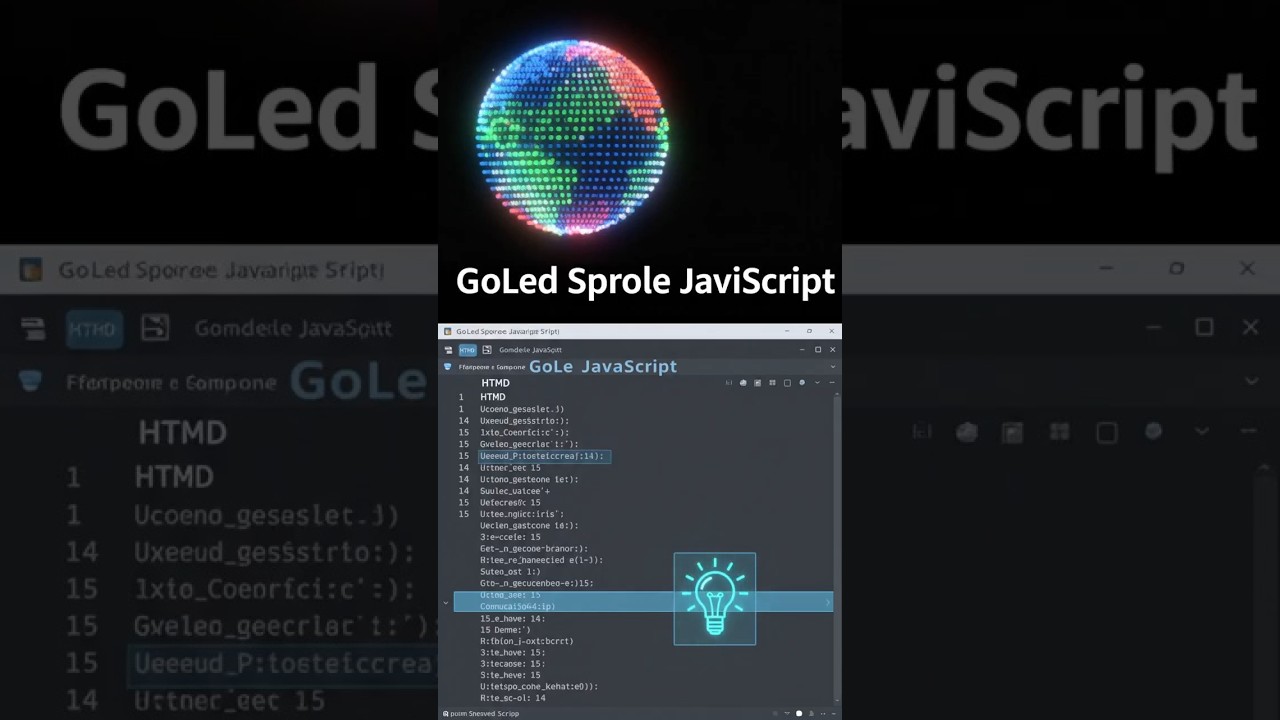Click code line H:tee_re_haneecied e(l-3):
Screen dimensions: 1280x720
click(x=541, y=560)
